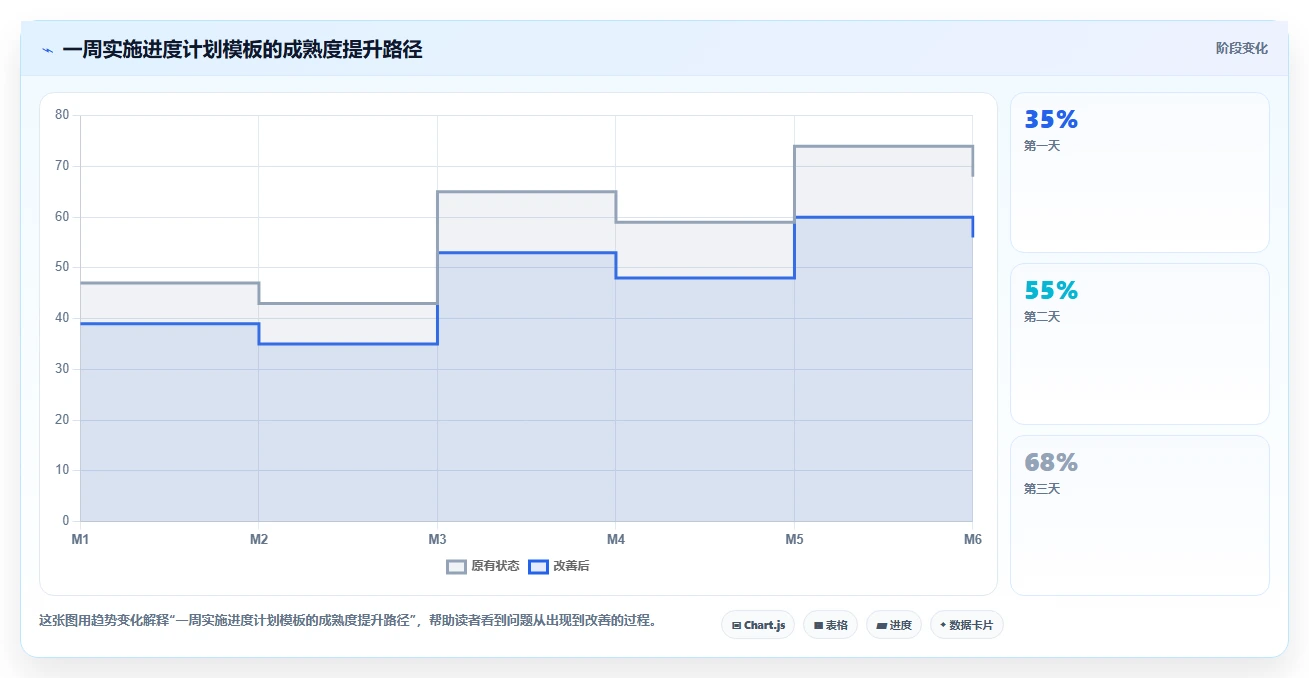This screenshot has width=1309, height=678.
Task: Click the blue 改善后 legend swatch
Action: pos(538,566)
